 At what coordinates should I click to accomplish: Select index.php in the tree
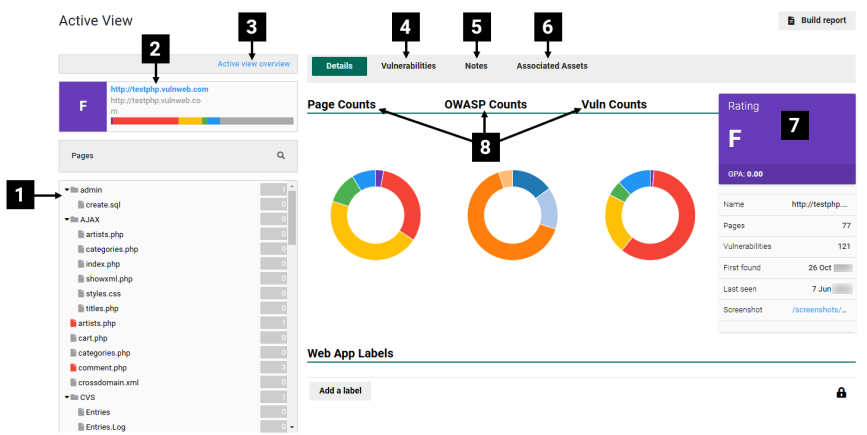click(x=103, y=264)
